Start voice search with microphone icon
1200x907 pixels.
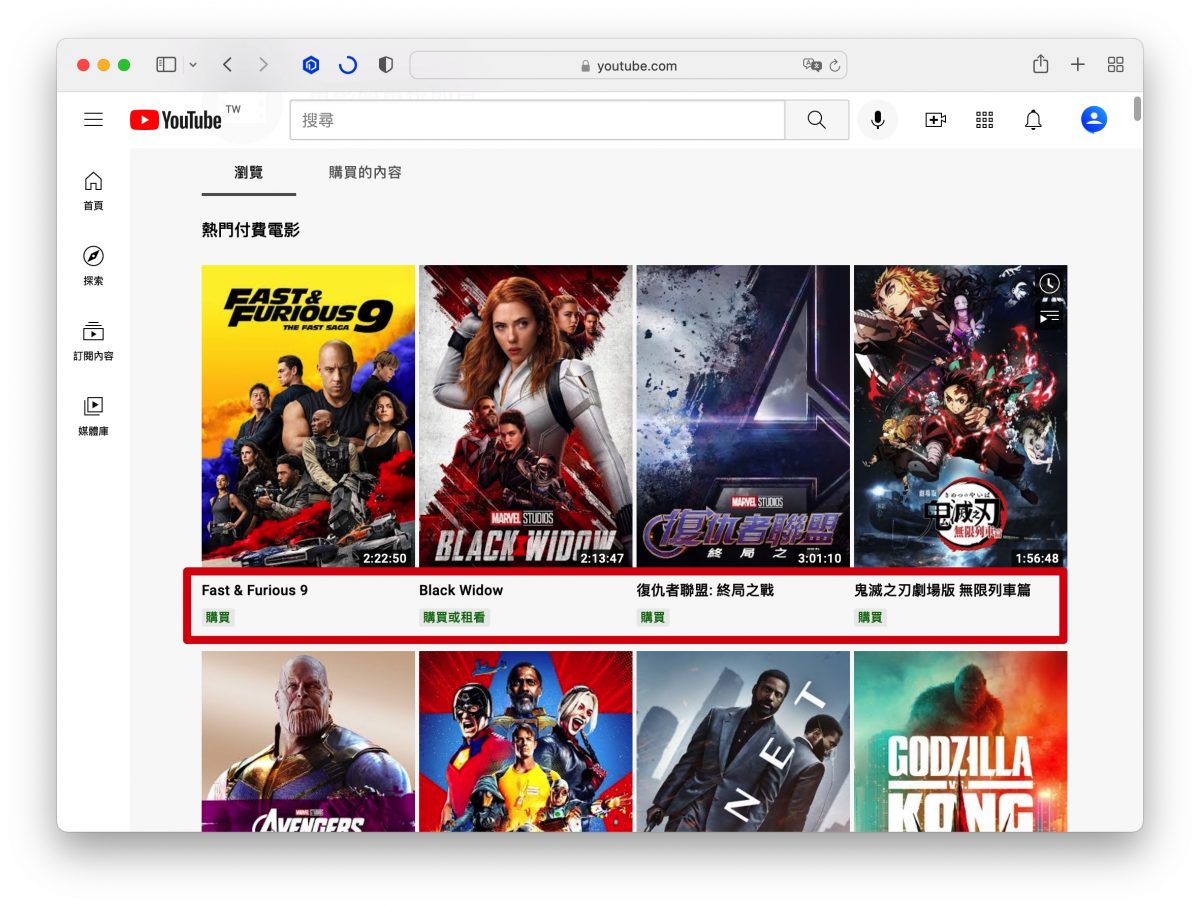click(x=877, y=120)
